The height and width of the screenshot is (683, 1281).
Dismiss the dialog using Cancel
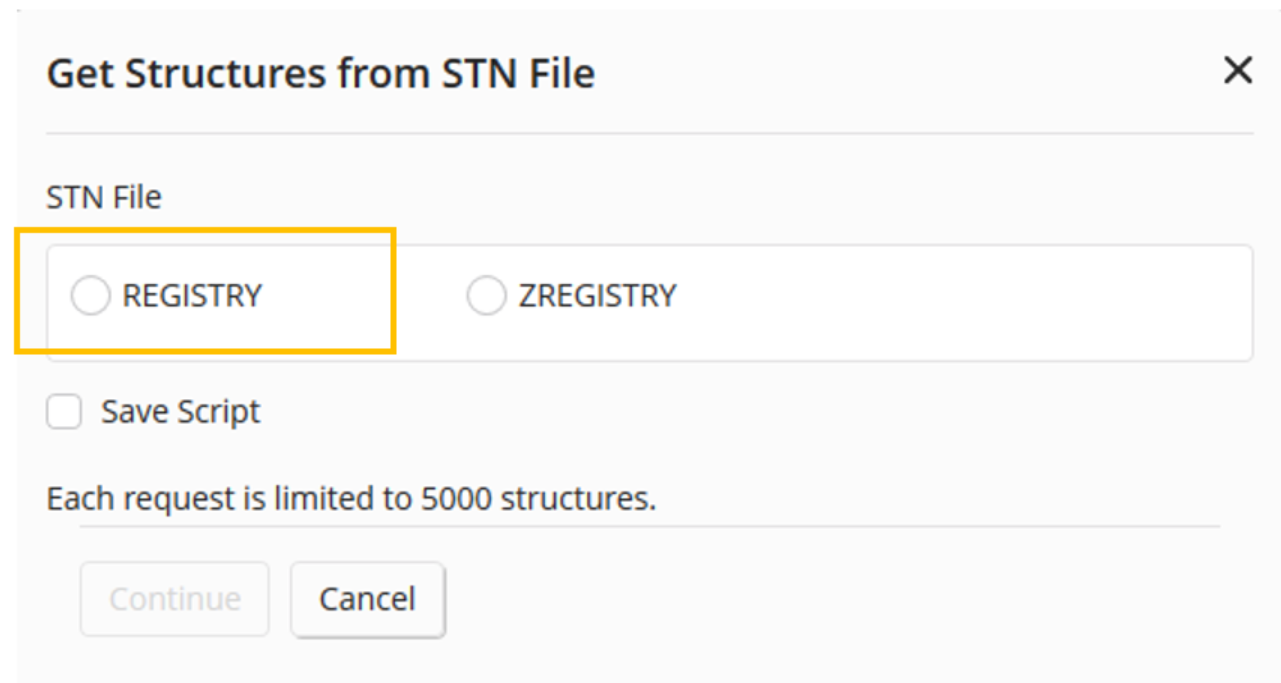pyautogui.click(x=367, y=599)
